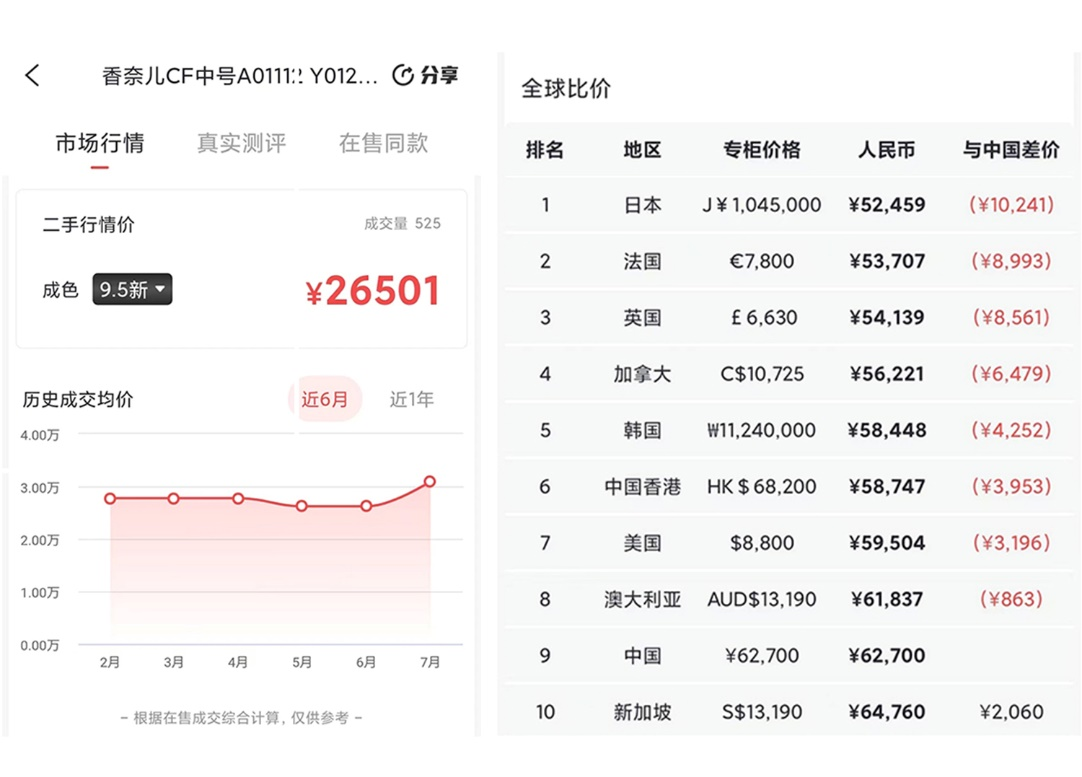Tap the 分享 share button
This screenshot has width=1082, height=777.
(x=440, y=75)
